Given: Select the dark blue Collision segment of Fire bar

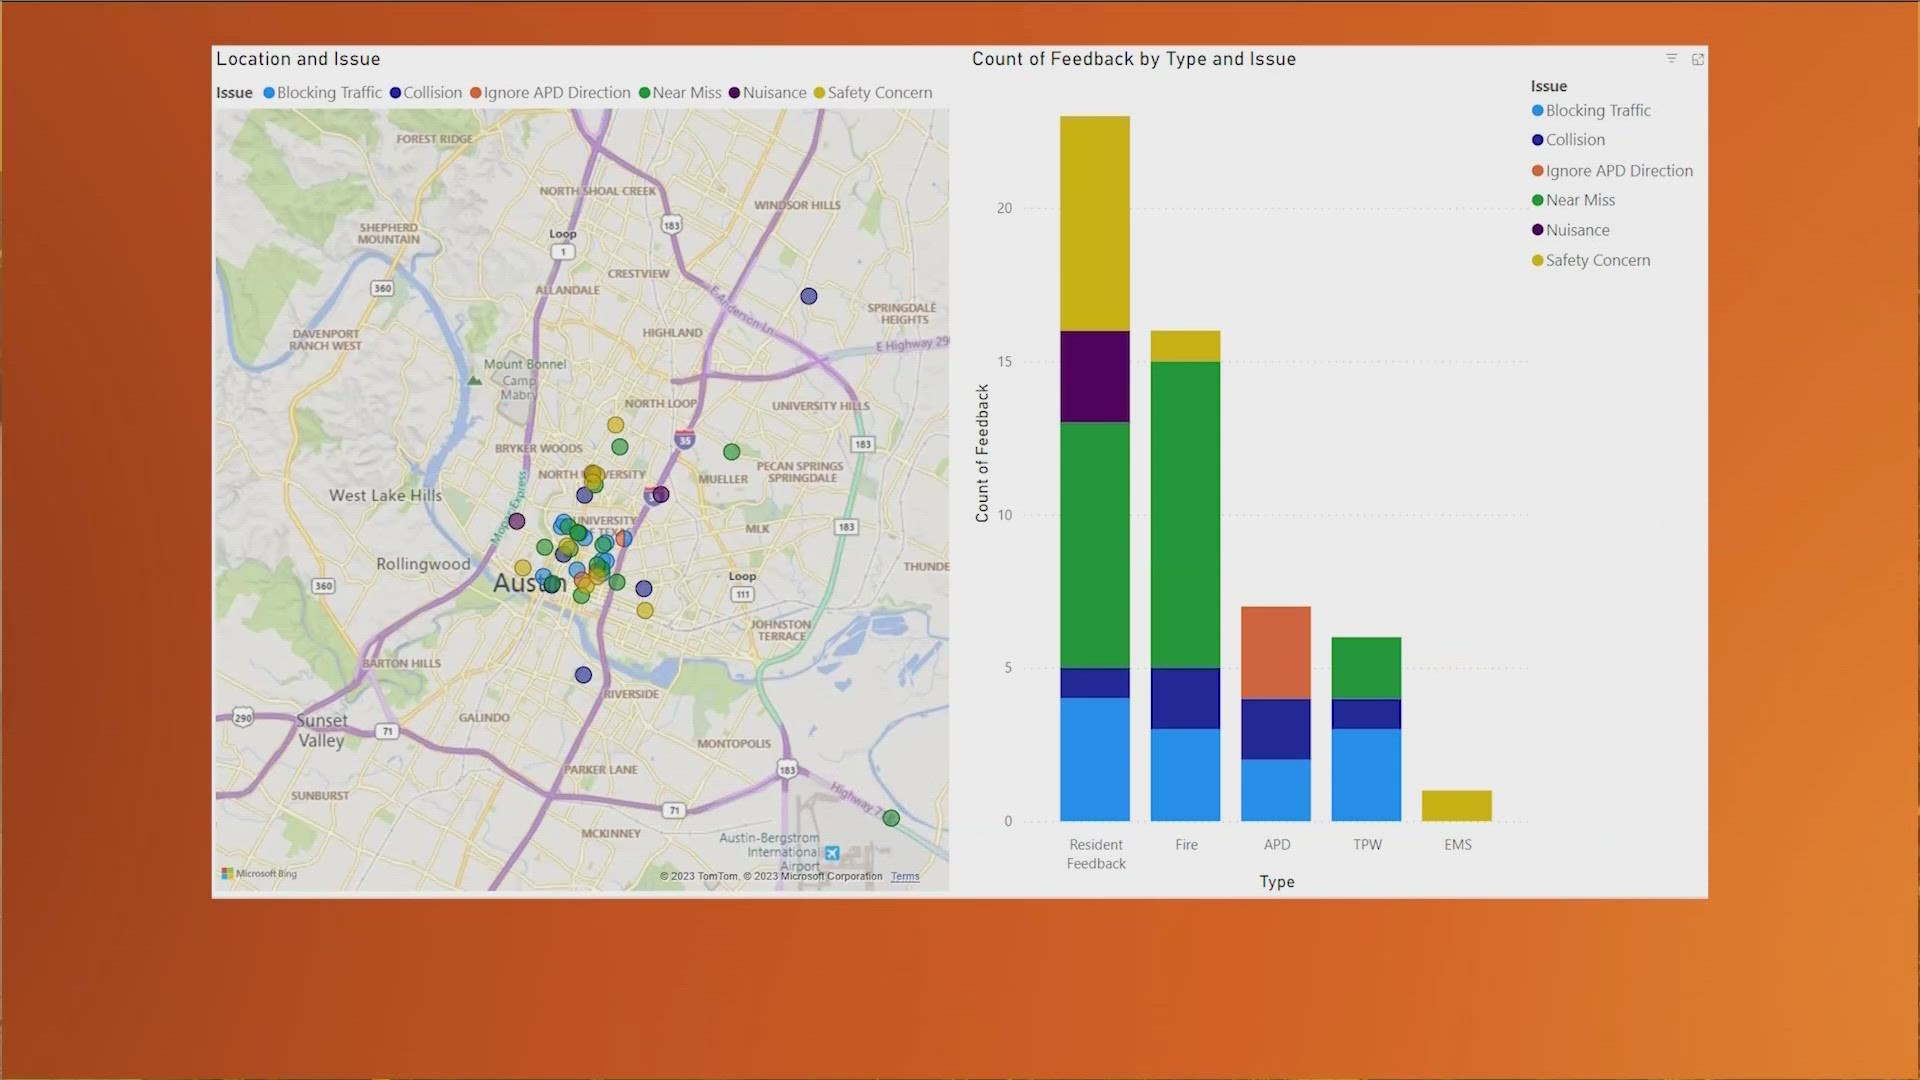Looking at the screenshot, I should pos(1185,698).
